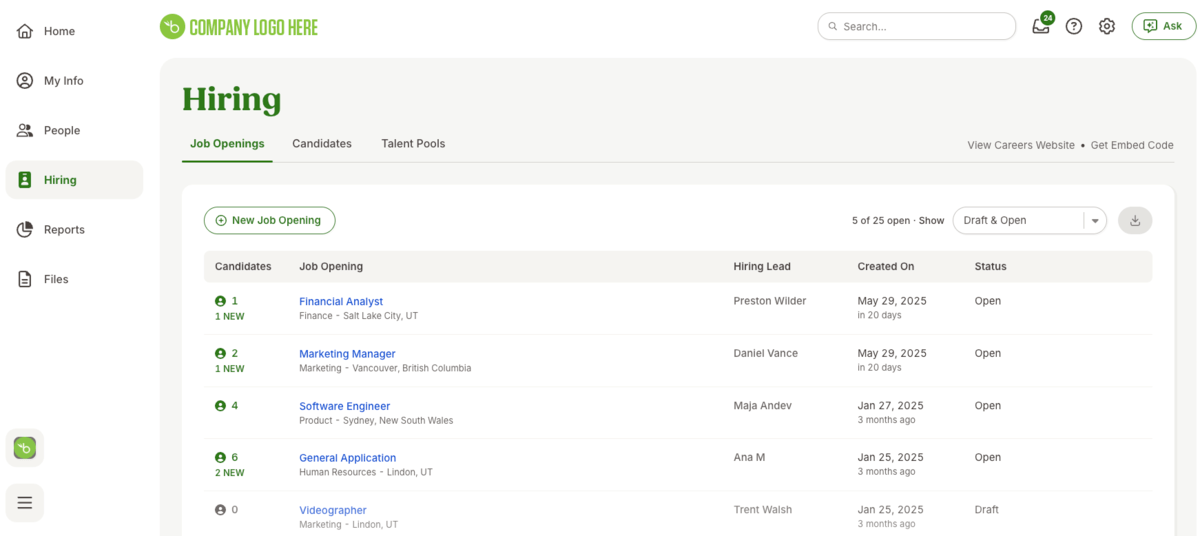This screenshot has height=536, width=1200.
Task: Open the settings gear icon
Action: (1107, 27)
